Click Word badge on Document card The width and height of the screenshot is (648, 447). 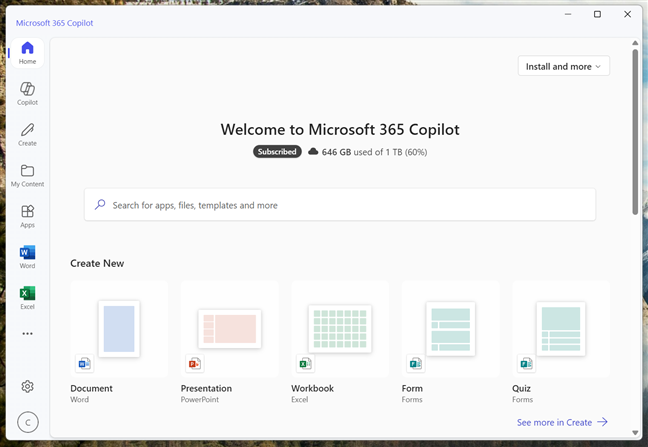coord(84,364)
